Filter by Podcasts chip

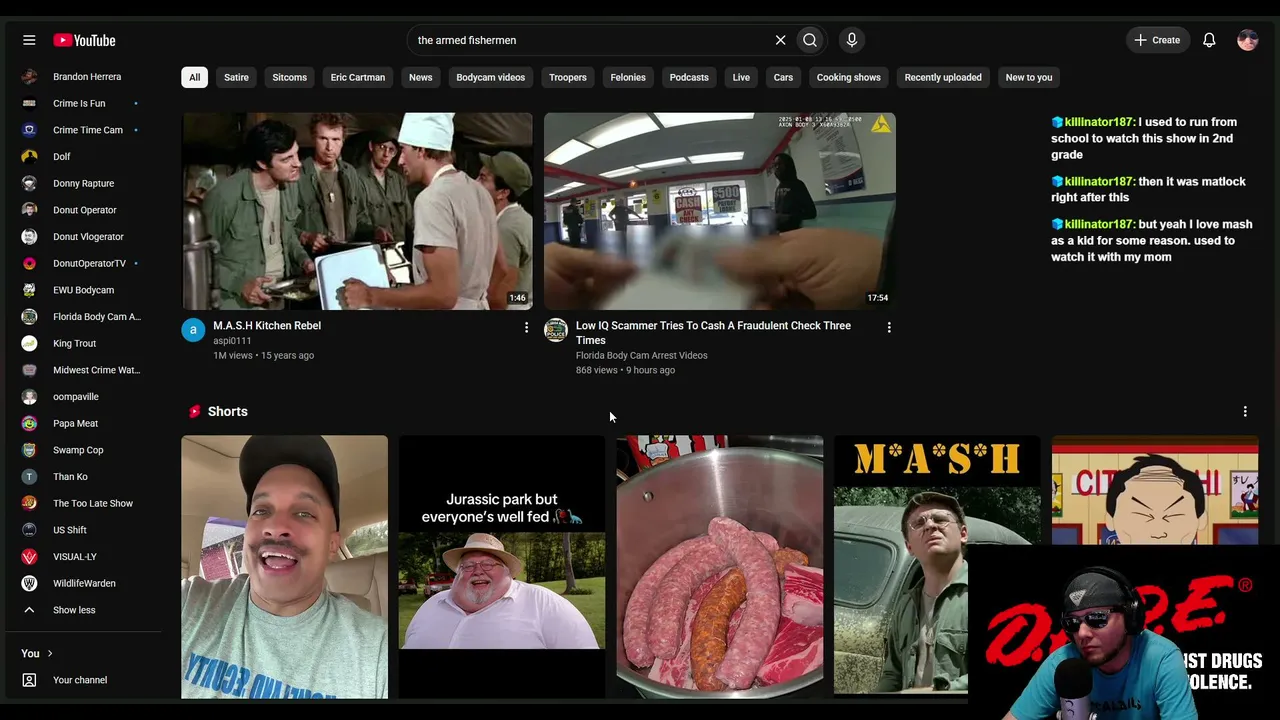click(x=689, y=77)
